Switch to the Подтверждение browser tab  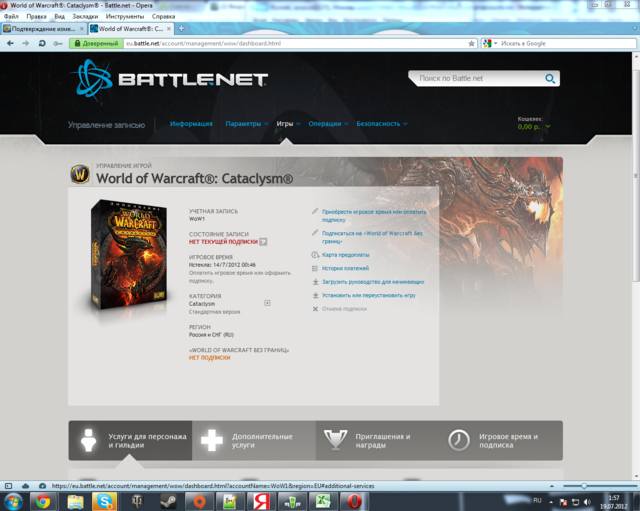(43, 29)
